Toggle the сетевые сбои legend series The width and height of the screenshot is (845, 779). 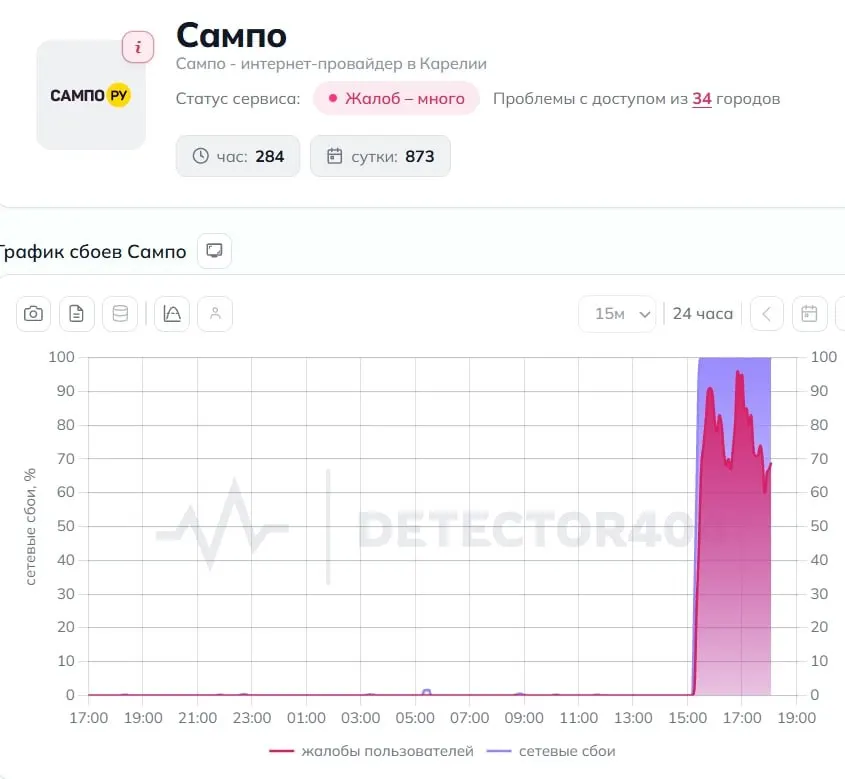click(551, 751)
